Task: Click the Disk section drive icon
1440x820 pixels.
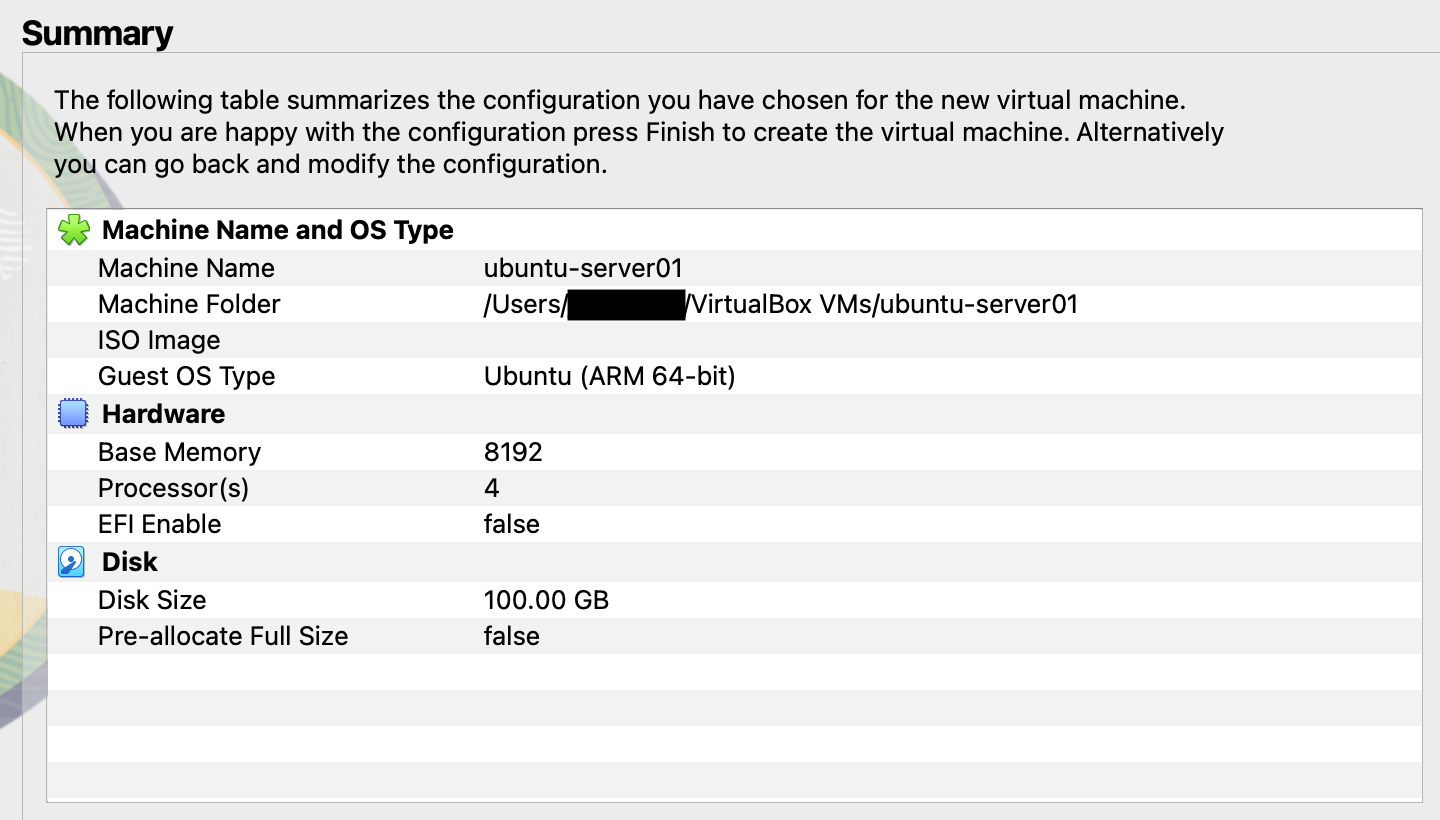Action: [72, 562]
